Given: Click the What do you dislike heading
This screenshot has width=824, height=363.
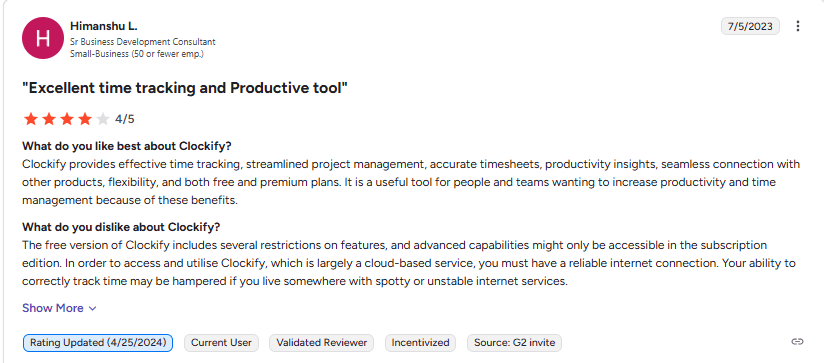Looking at the screenshot, I should point(121,227).
